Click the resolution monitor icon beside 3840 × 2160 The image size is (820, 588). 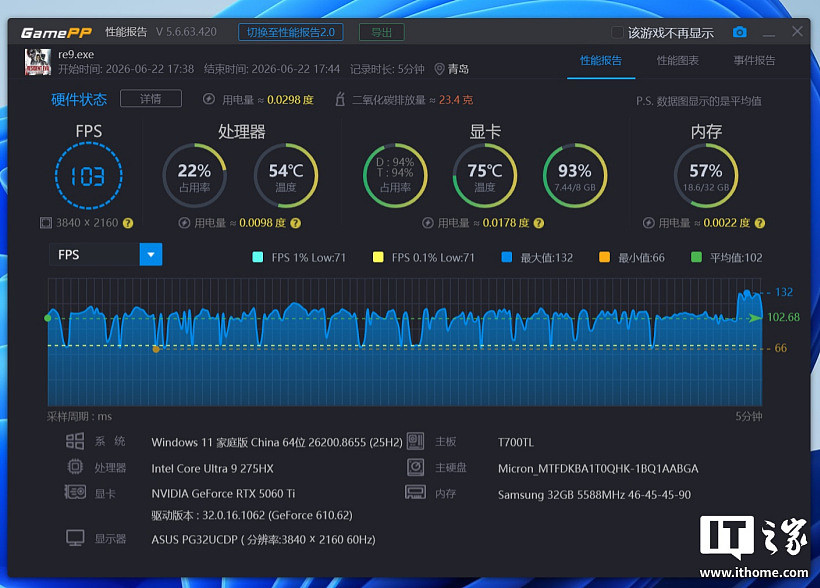46,223
